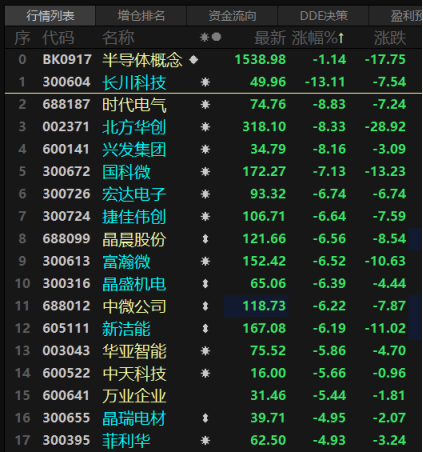Open stock 国科微

point(126,172)
